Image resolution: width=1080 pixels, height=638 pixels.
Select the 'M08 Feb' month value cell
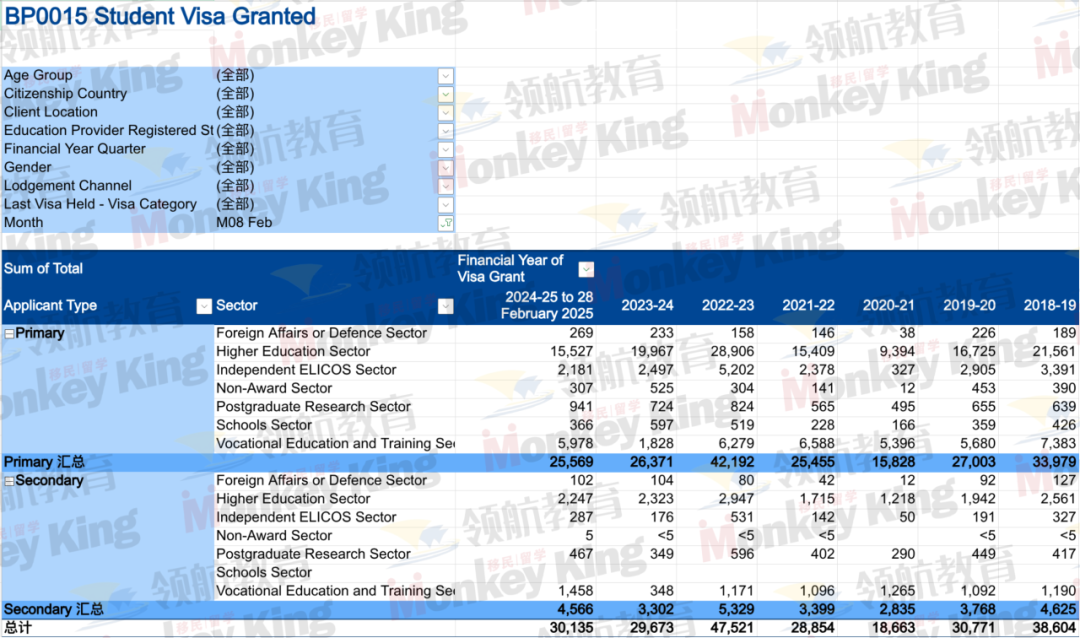click(244, 223)
